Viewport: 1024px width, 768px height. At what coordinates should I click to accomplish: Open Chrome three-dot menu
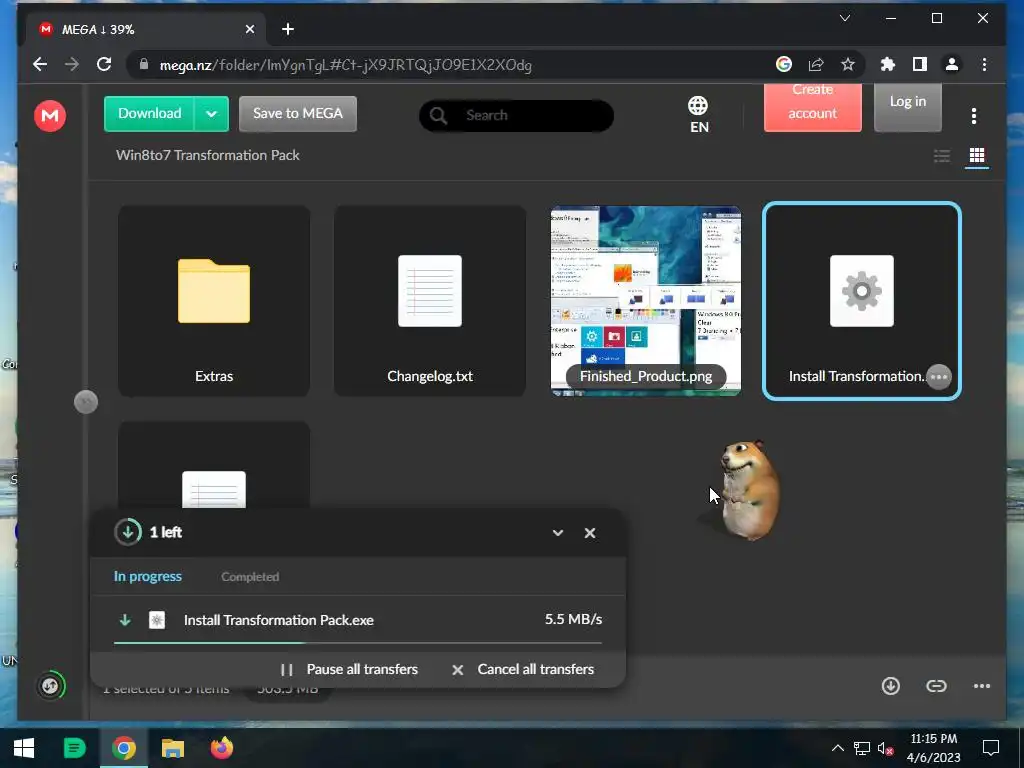point(984,64)
